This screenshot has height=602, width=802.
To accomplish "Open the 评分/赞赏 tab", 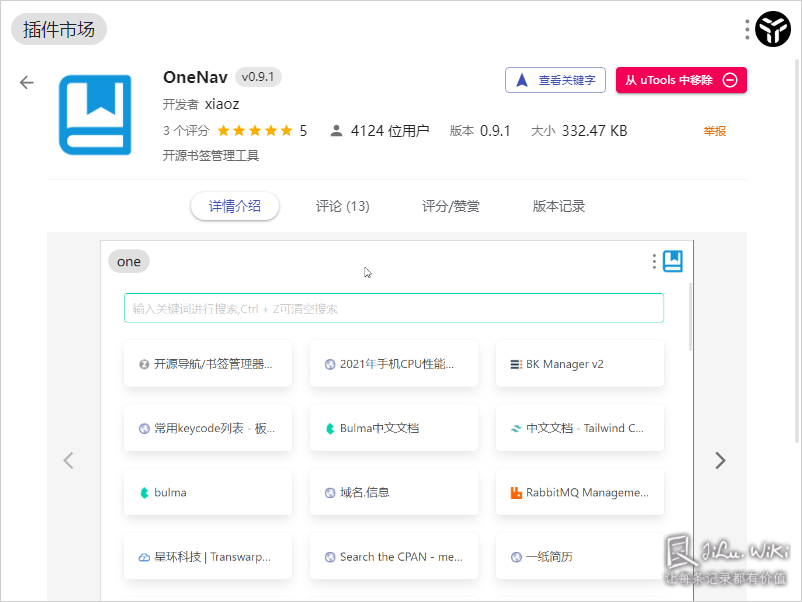I will [x=451, y=206].
